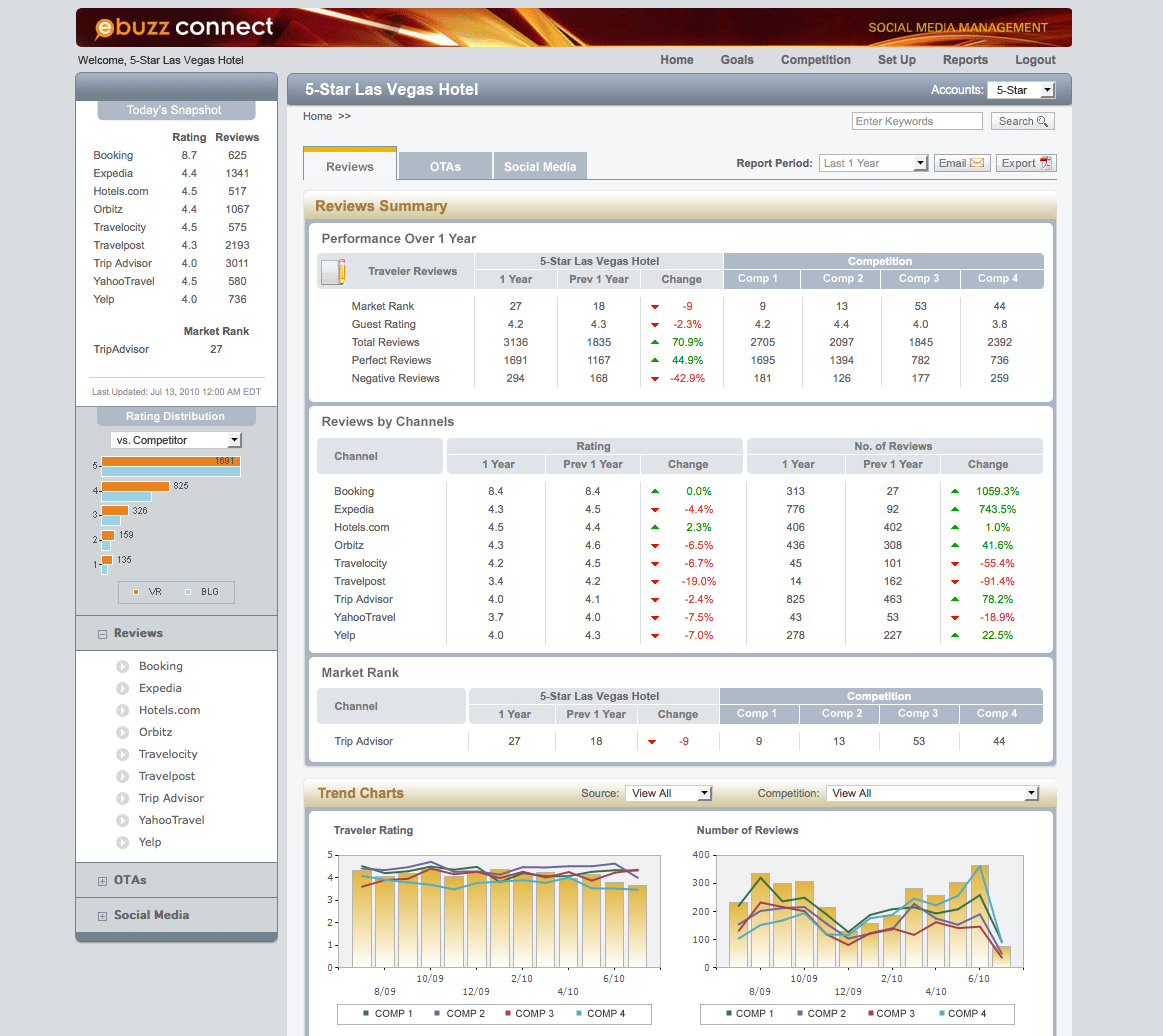Open the vs. Competitor dropdown

tap(176, 440)
